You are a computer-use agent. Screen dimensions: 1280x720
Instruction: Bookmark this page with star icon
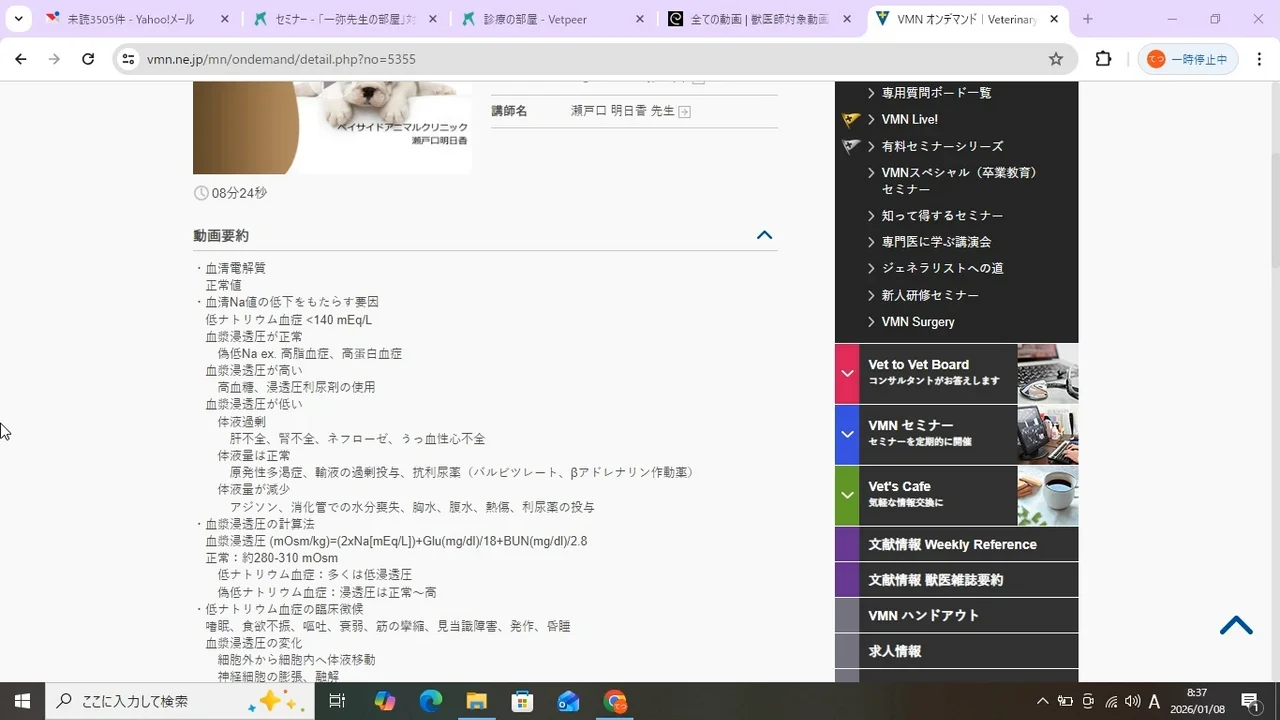tap(1056, 59)
